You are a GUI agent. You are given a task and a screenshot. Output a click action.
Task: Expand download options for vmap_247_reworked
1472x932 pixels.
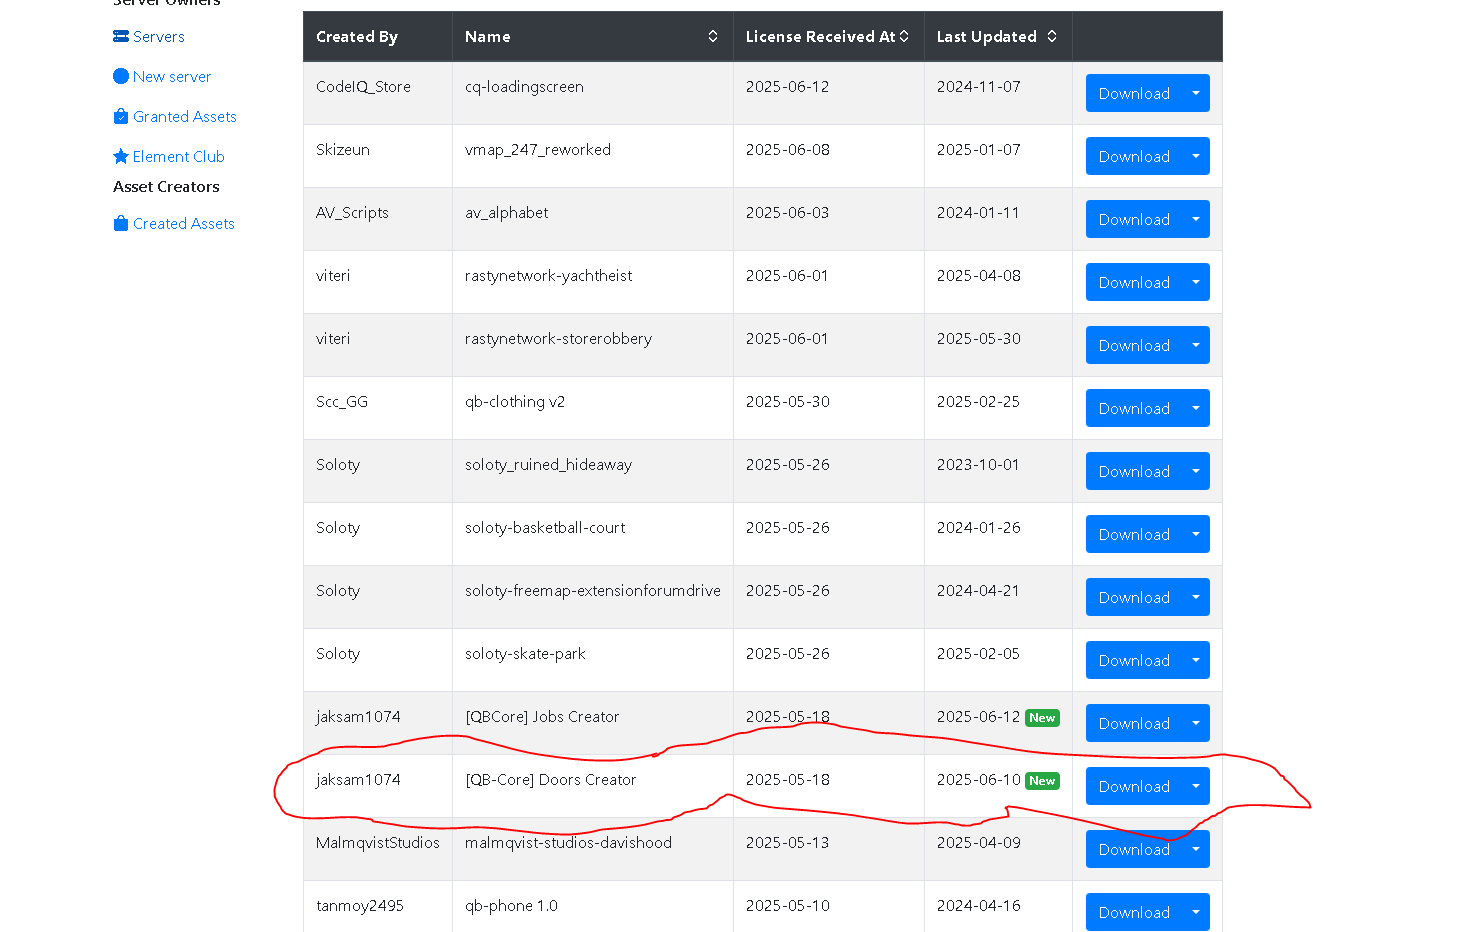click(1196, 156)
